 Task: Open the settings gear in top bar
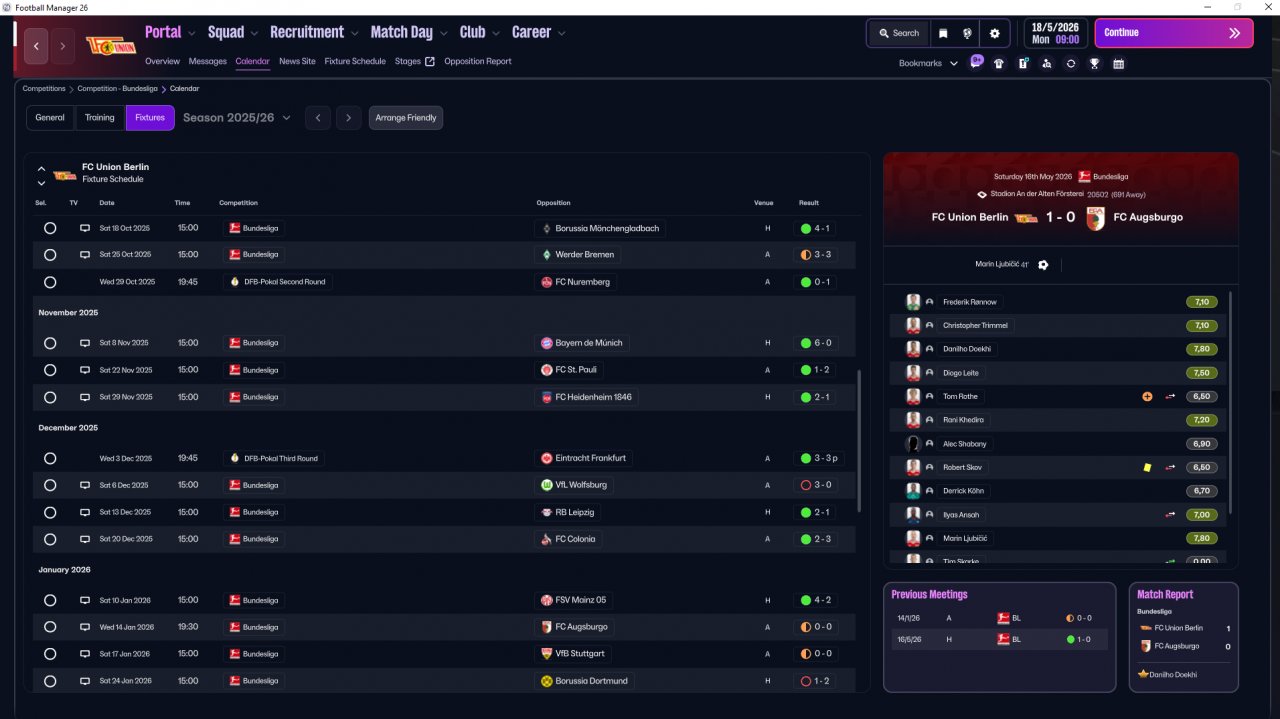tap(994, 33)
